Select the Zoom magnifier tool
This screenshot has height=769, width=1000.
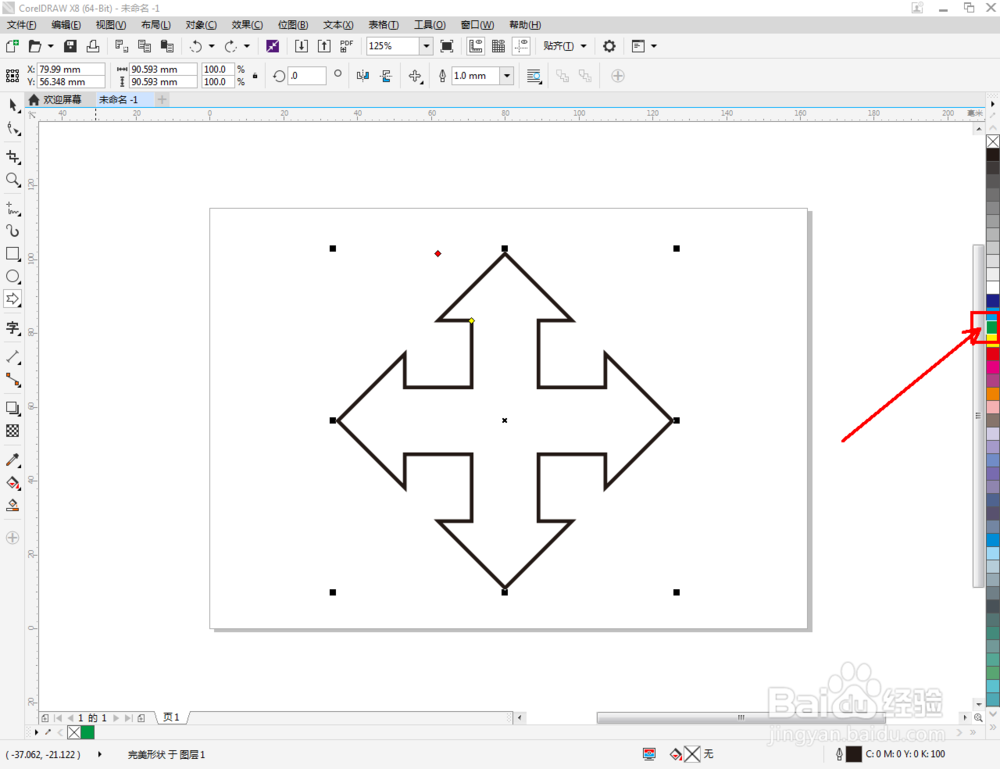(13, 180)
